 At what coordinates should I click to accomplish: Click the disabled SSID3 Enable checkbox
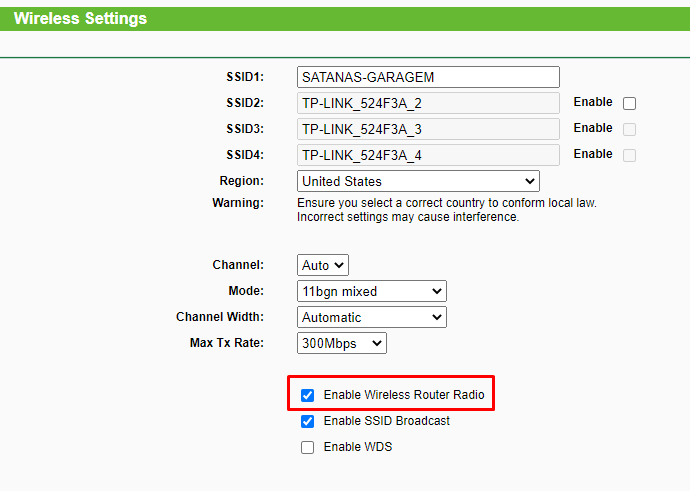point(629,129)
